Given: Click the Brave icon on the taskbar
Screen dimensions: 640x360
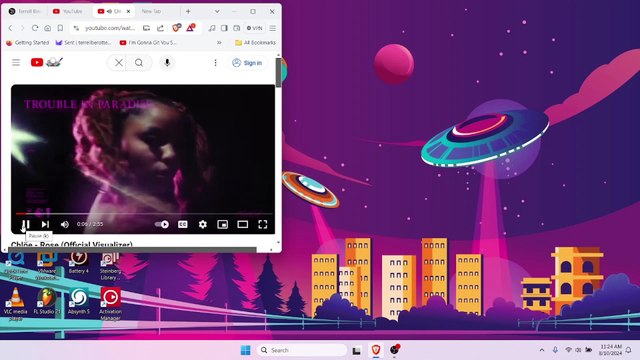Looking at the screenshot, I should pyautogui.click(x=376, y=350).
